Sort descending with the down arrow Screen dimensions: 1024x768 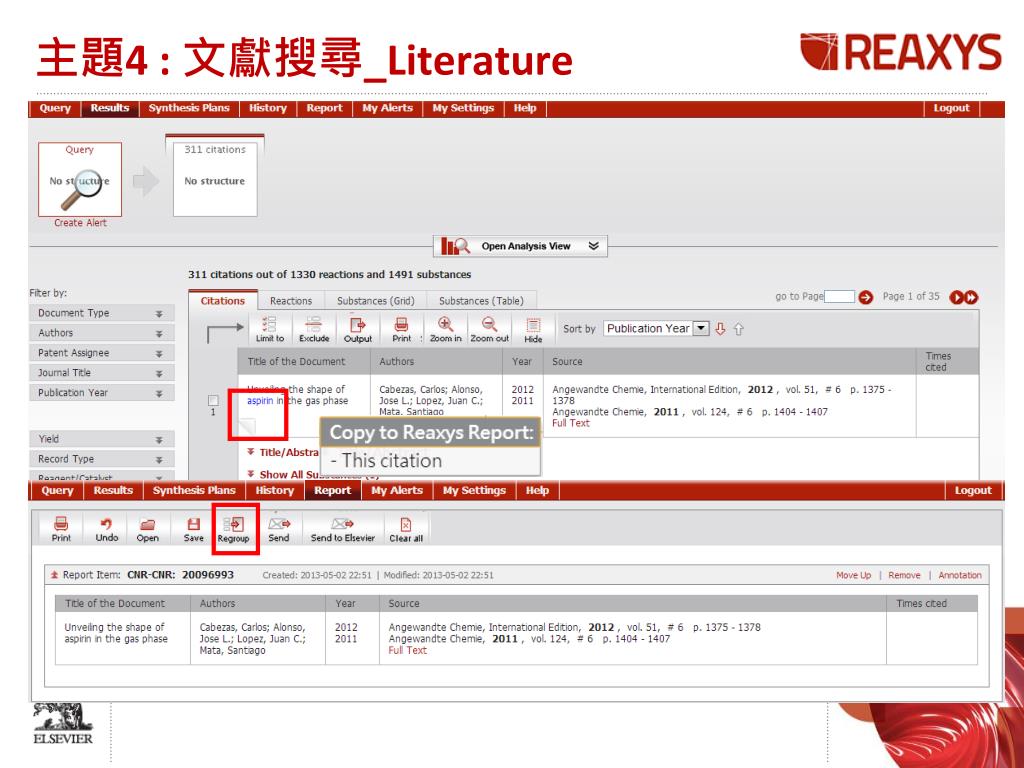720,328
